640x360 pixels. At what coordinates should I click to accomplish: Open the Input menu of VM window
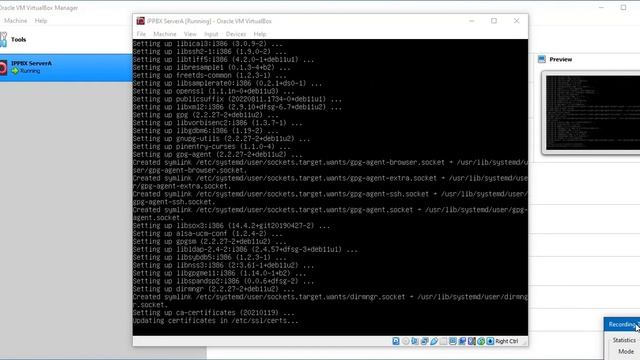coord(211,34)
